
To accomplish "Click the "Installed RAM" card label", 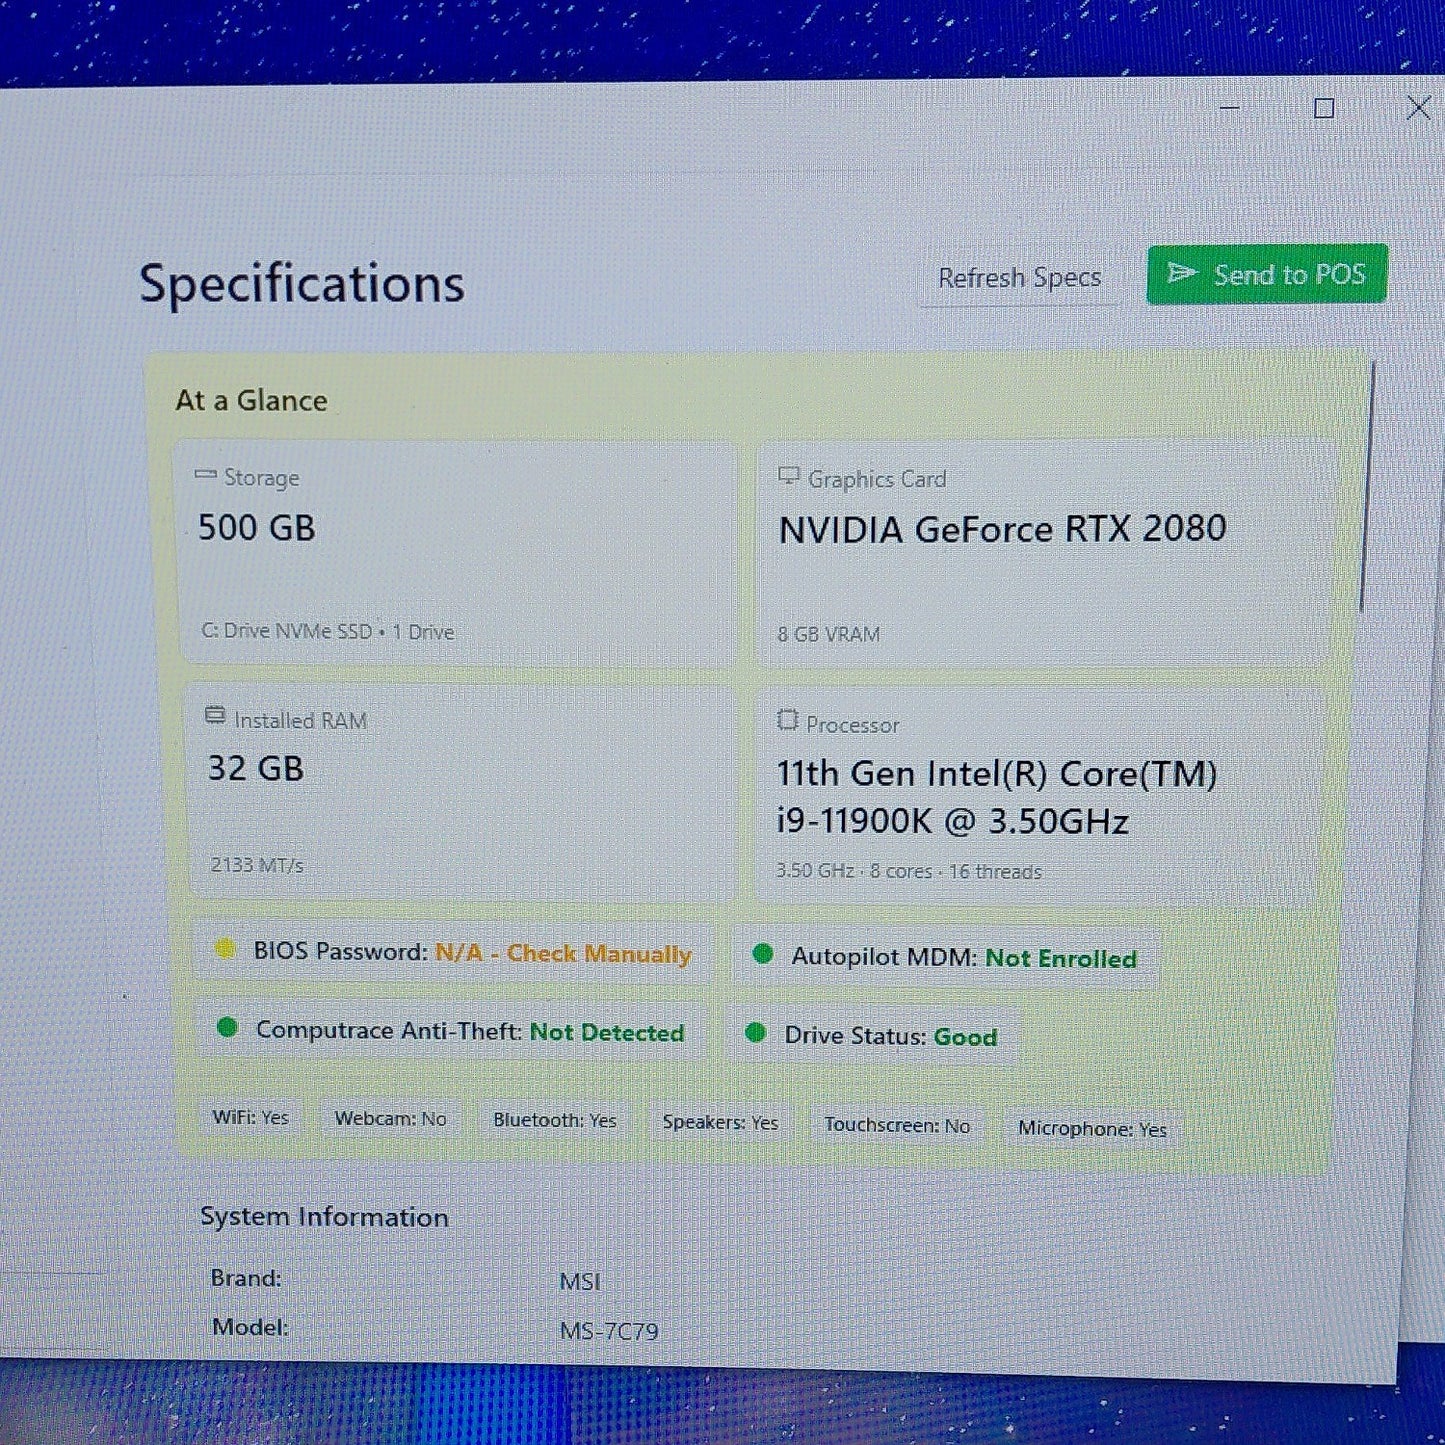I will click(300, 720).
